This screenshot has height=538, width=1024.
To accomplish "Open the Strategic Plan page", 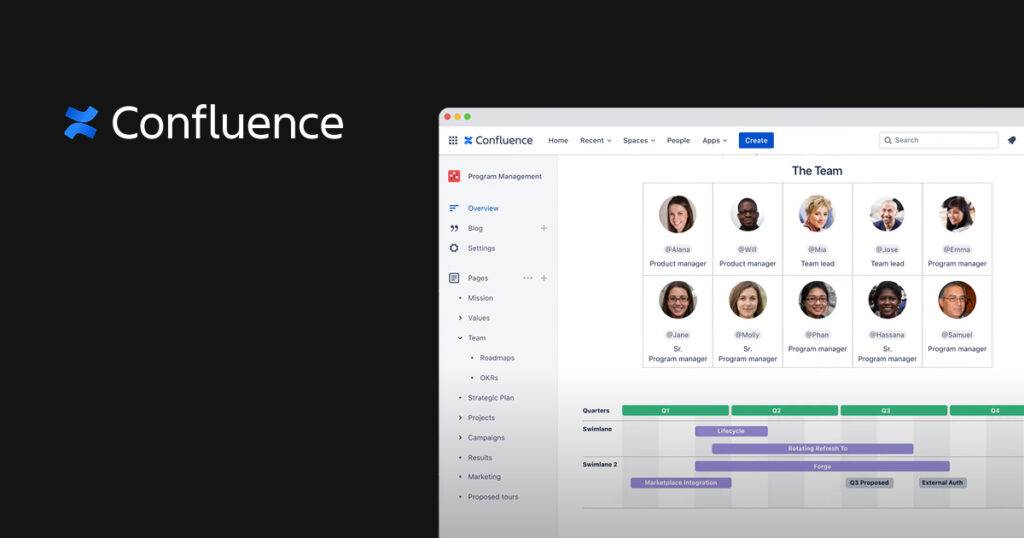I will [491, 398].
